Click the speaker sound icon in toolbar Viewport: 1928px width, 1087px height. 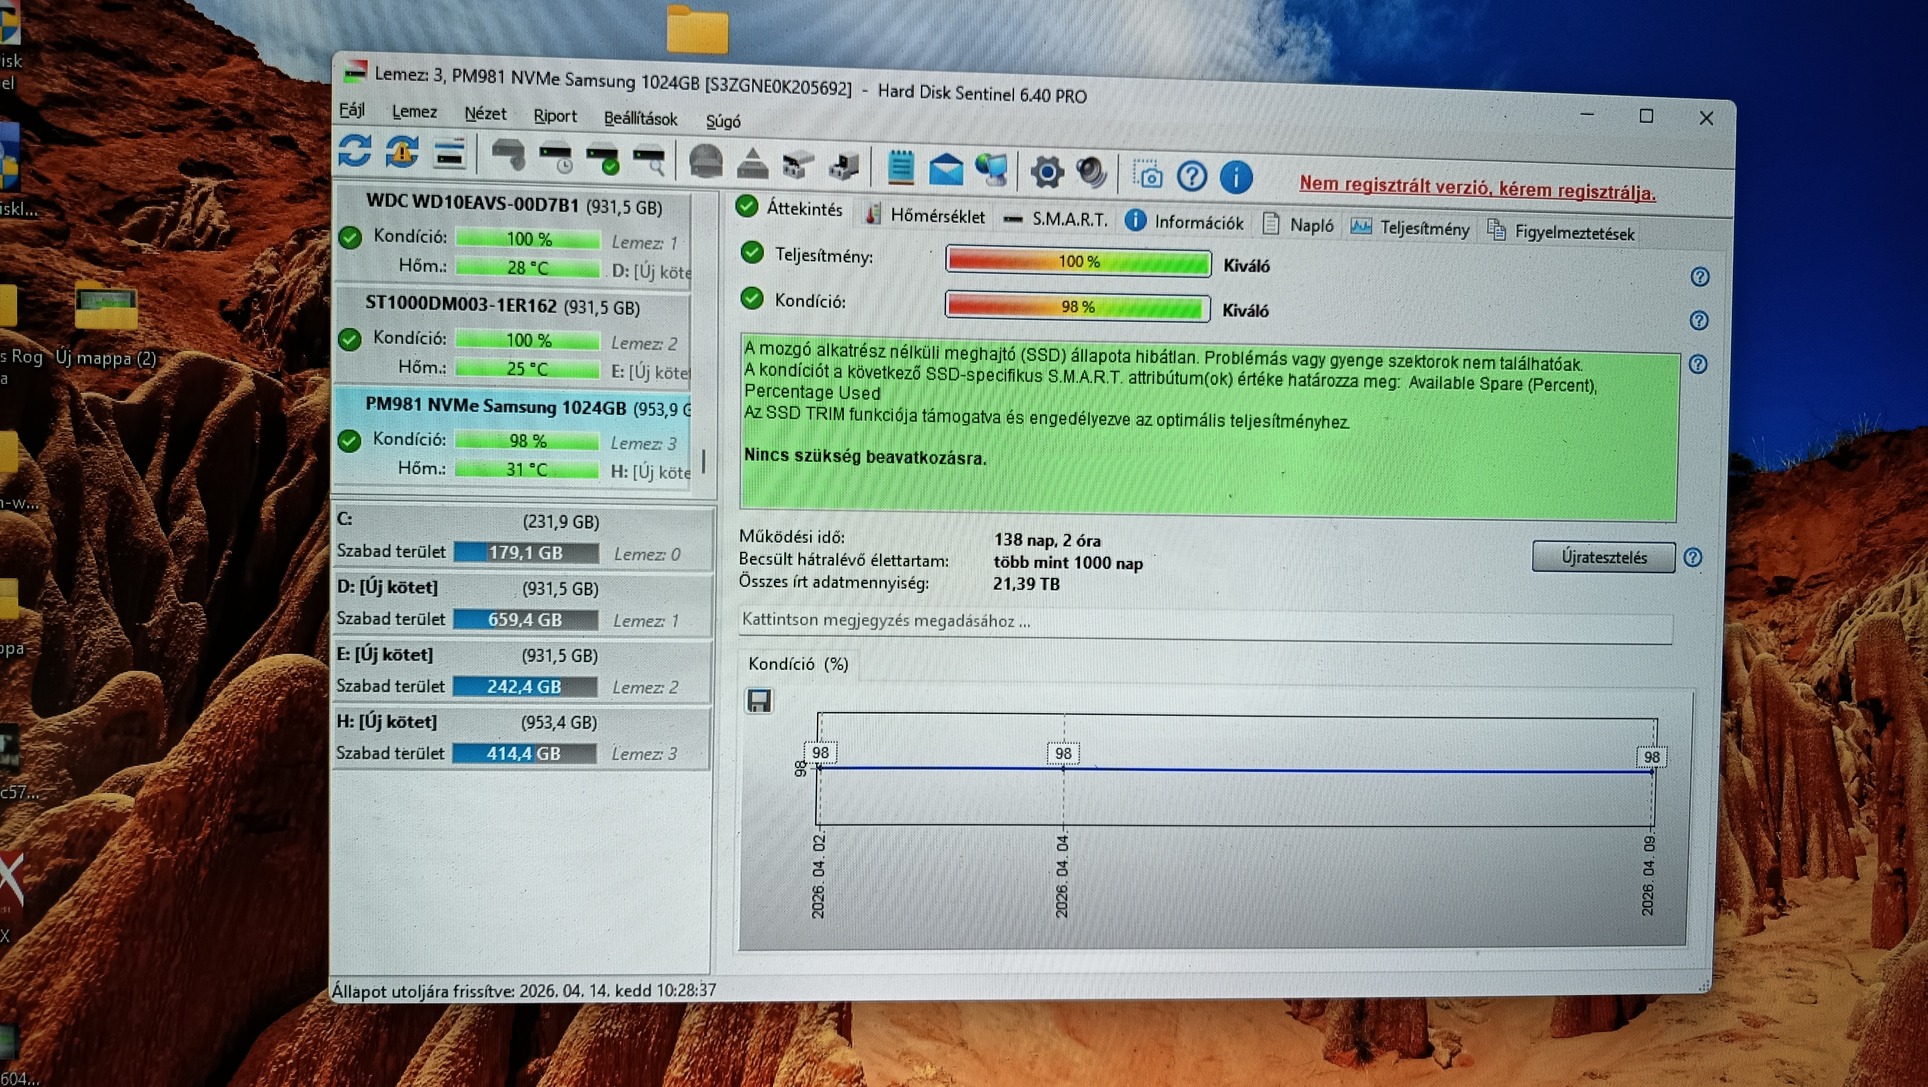tap(1092, 173)
